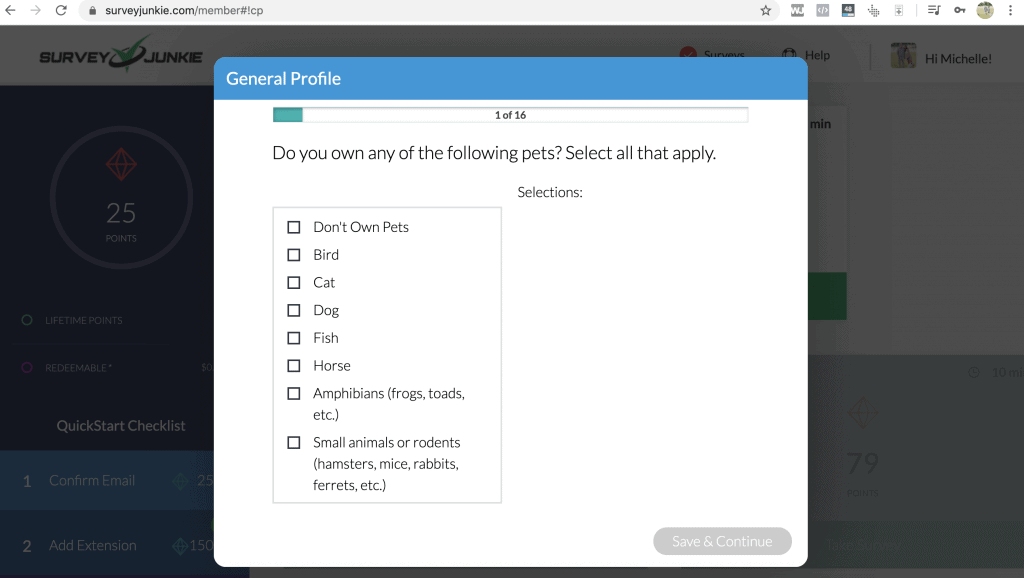Click the 1 of 16 progress bar
This screenshot has height=578, width=1024.
tap(510, 115)
